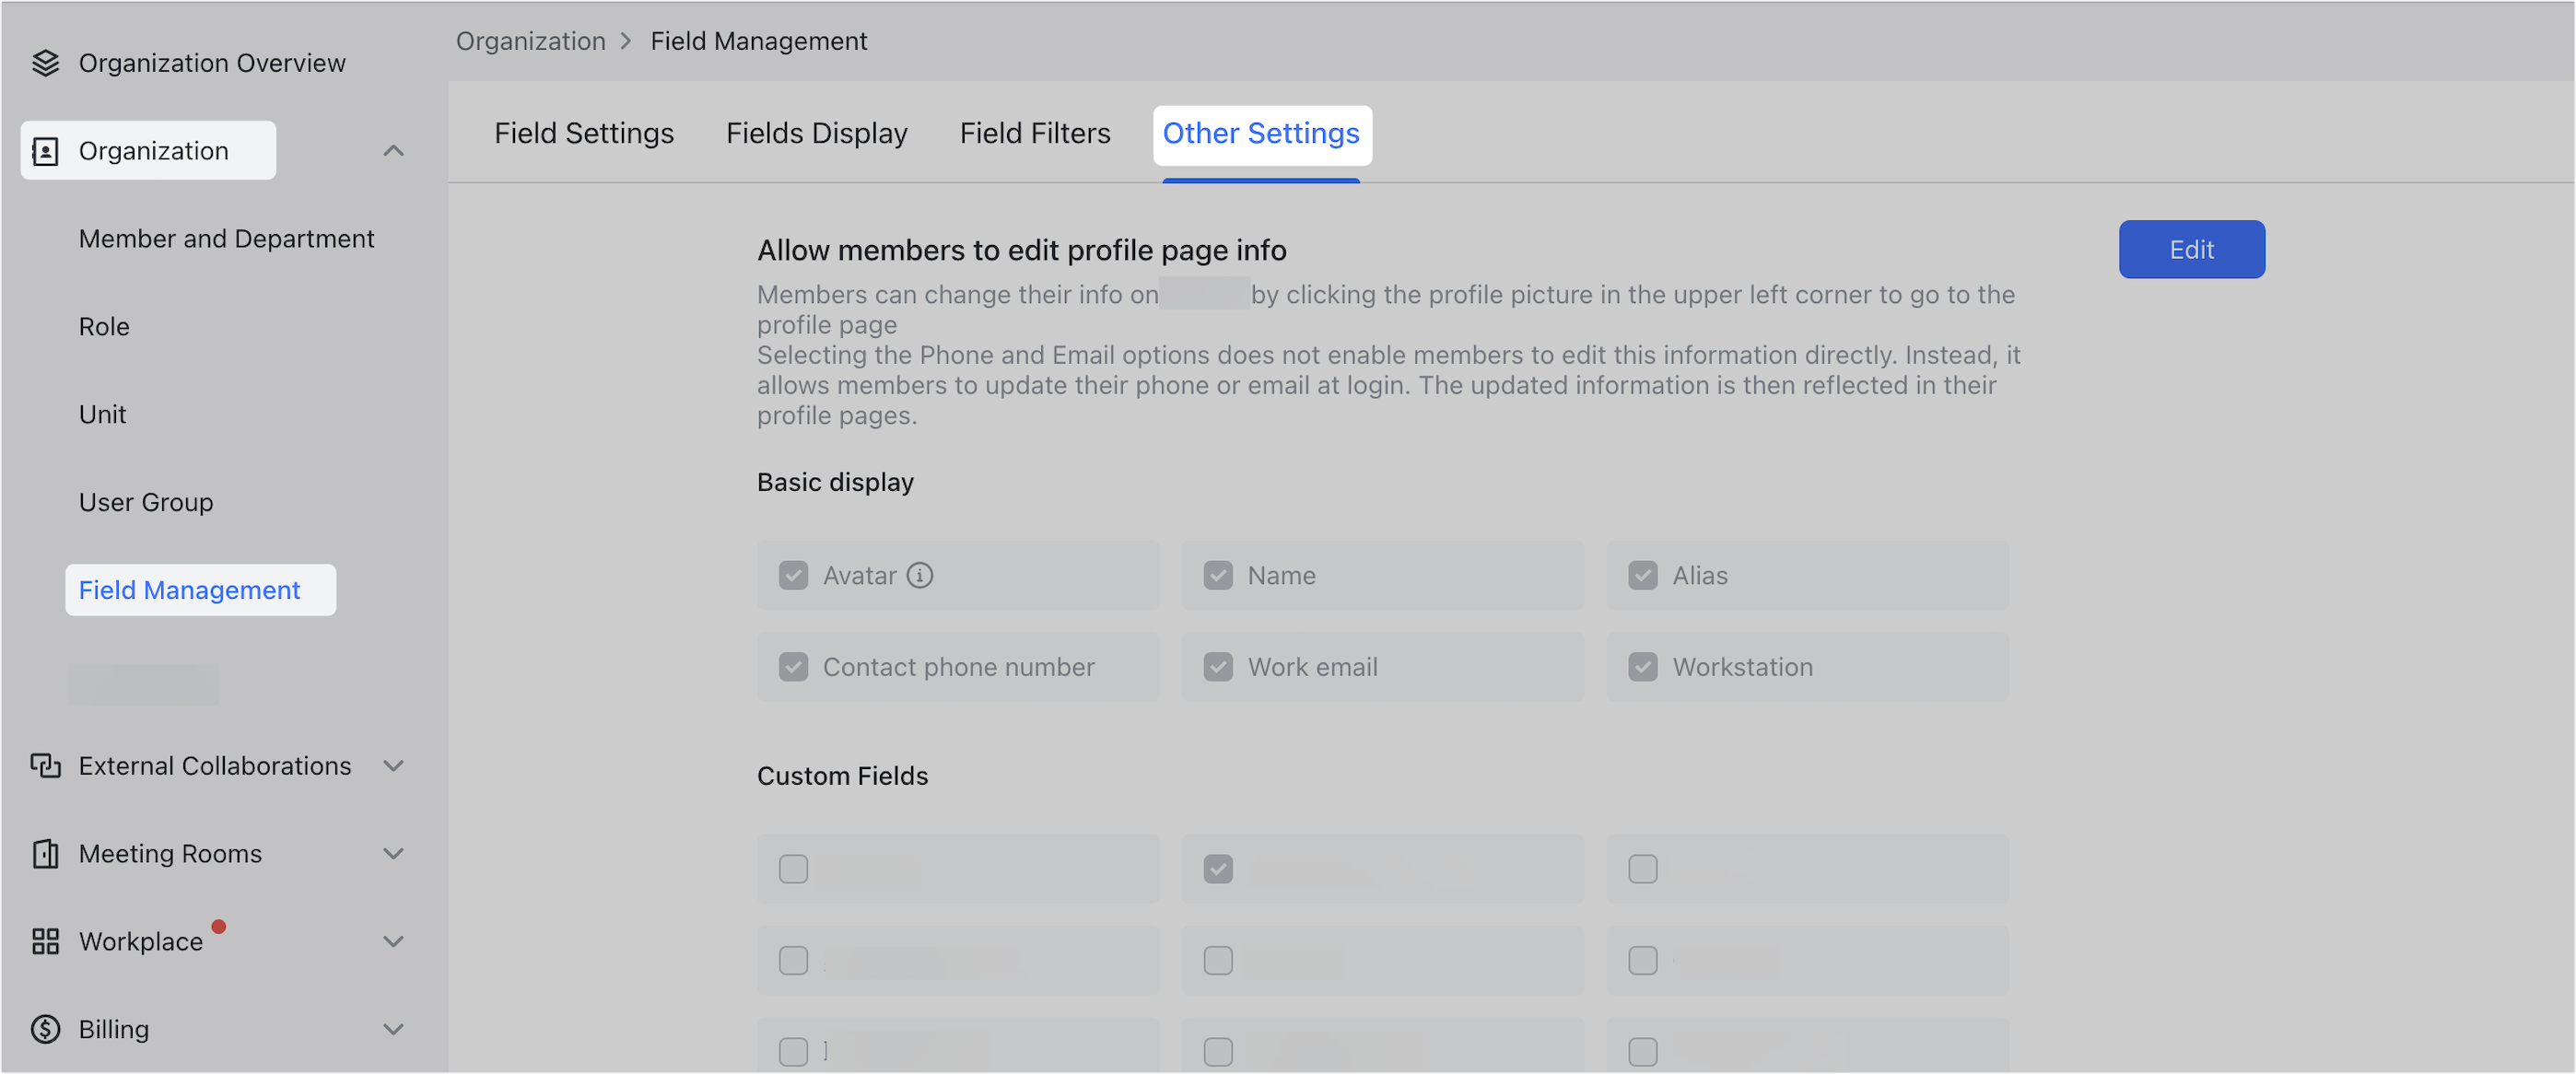2576x1074 pixels.
Task: Click the Workplace grid icon
Action: click(46, 941)
